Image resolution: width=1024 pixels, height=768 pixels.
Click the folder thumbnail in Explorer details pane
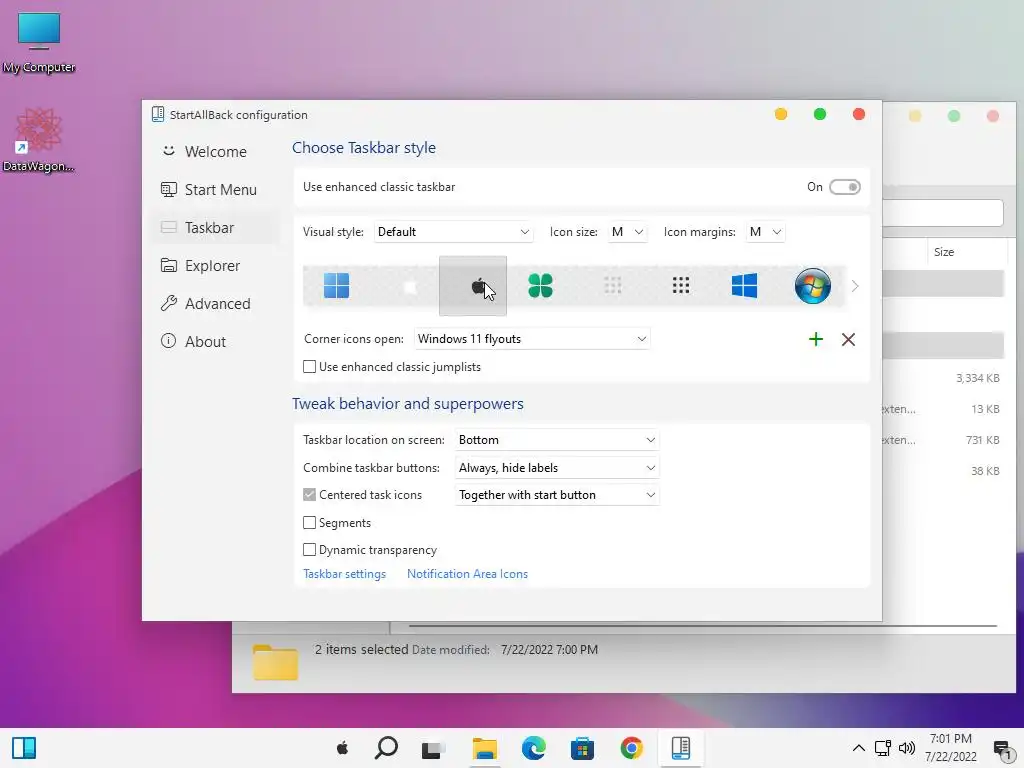pos(276,662)
